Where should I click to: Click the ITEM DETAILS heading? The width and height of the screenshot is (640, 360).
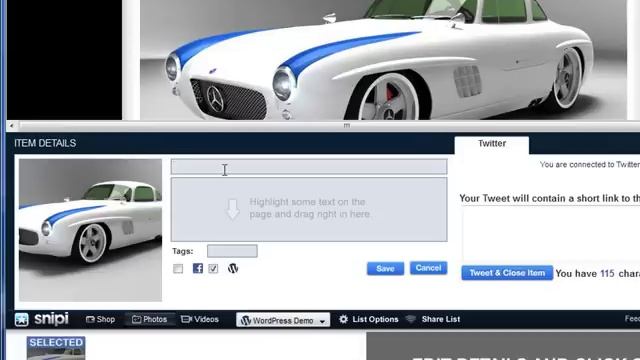[45, 143]
